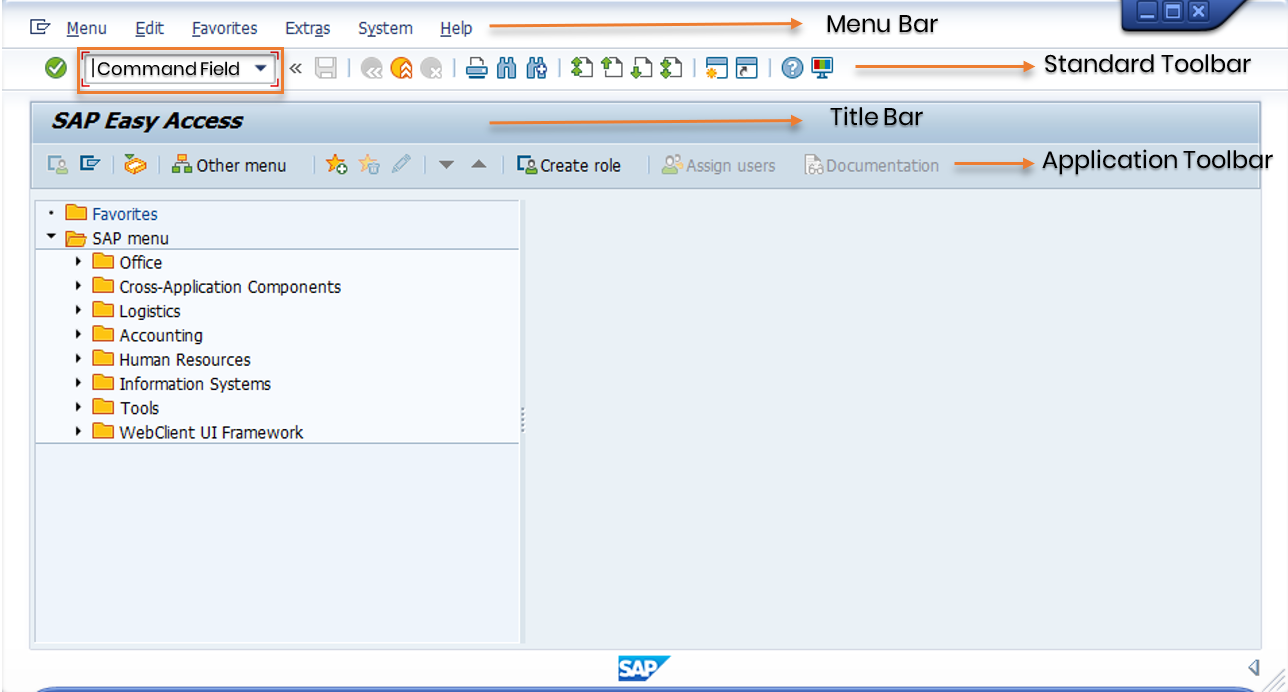Viewport: 1288px width, 692px height.
Task: Click the Create role button
Action: coord(569,165)
